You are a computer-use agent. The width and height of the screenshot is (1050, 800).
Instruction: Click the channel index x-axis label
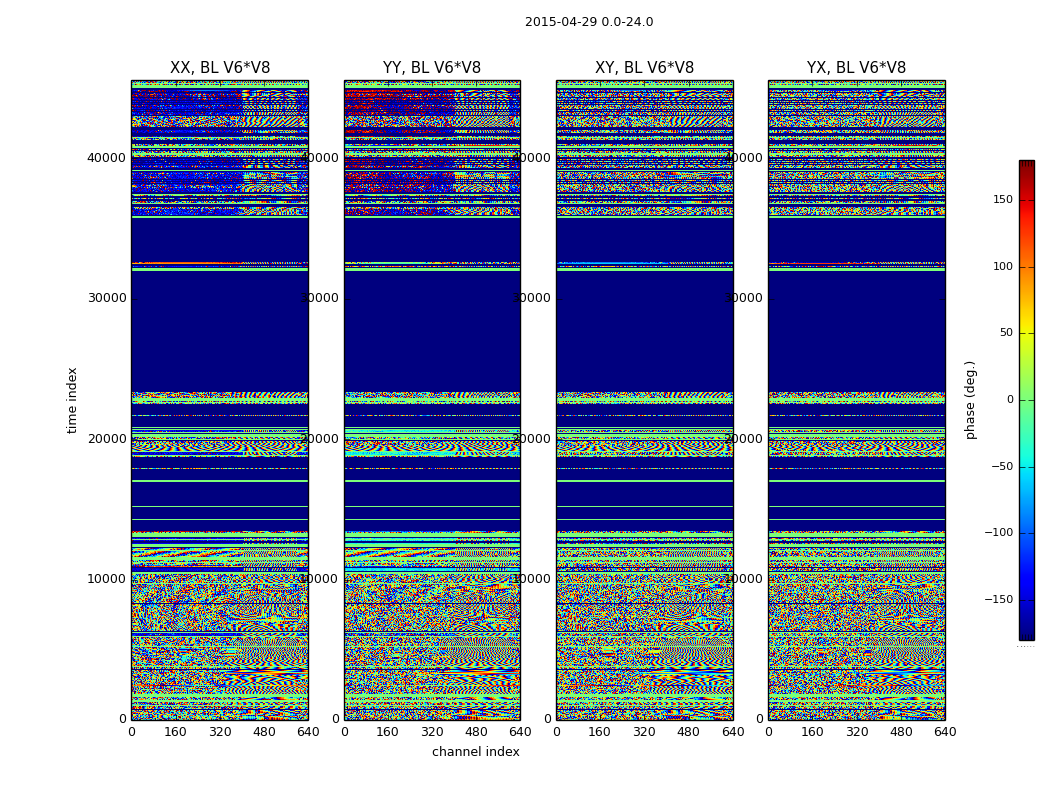475,752
